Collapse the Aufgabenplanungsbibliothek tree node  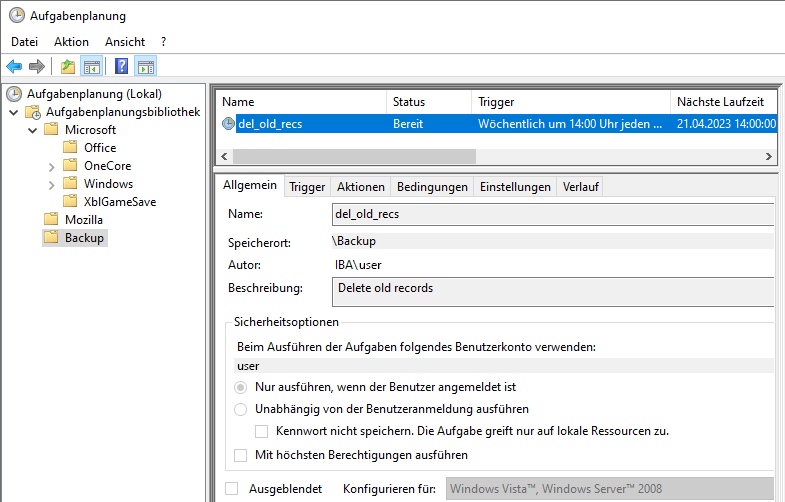14,113
